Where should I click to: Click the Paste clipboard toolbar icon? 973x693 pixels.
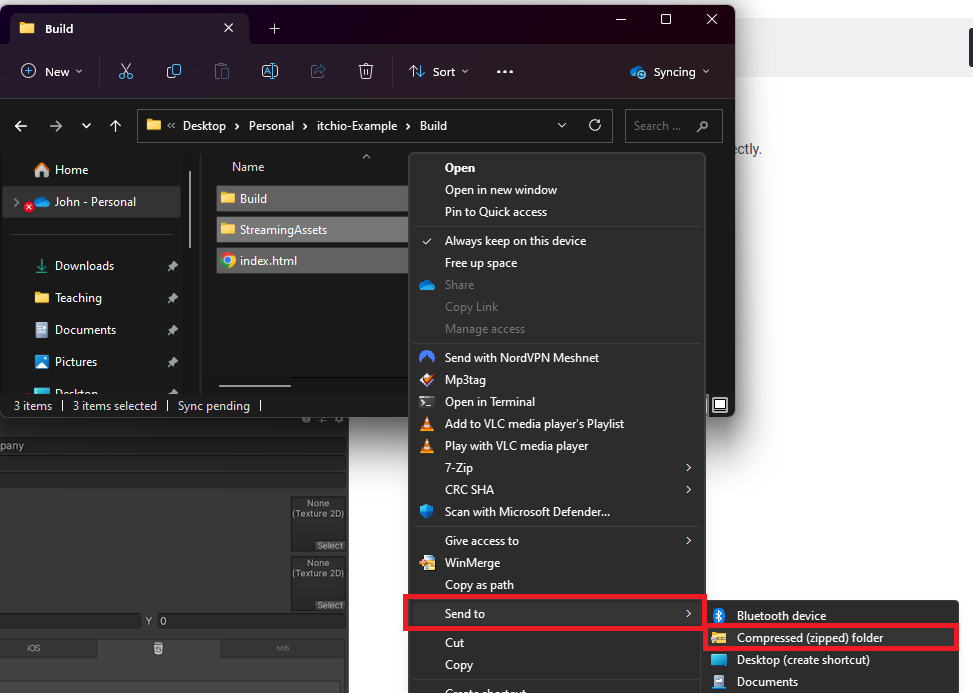[x=222, y=71]
